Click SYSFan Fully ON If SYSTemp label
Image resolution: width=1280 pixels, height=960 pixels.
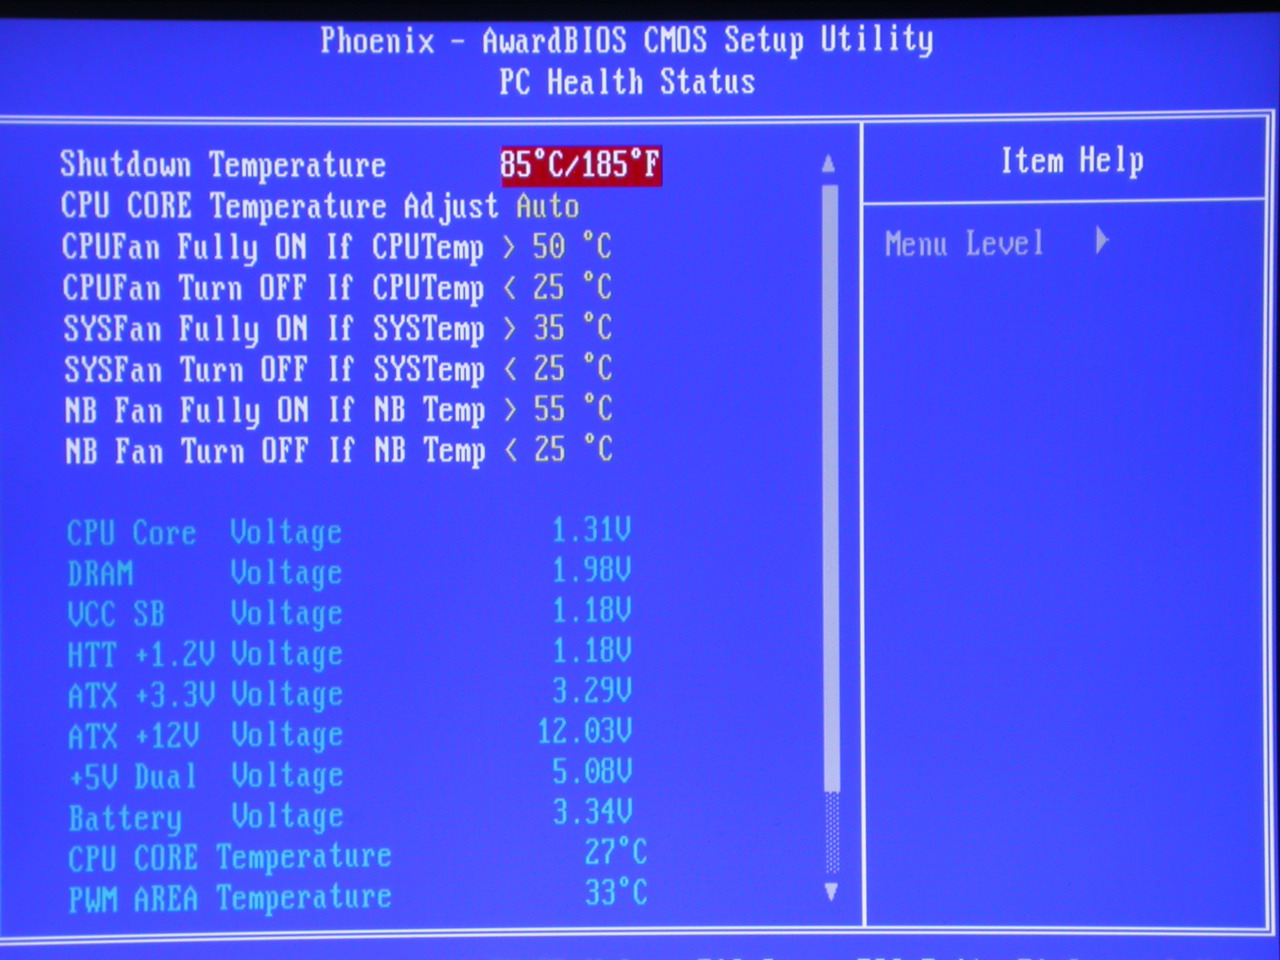pos(274,329)
